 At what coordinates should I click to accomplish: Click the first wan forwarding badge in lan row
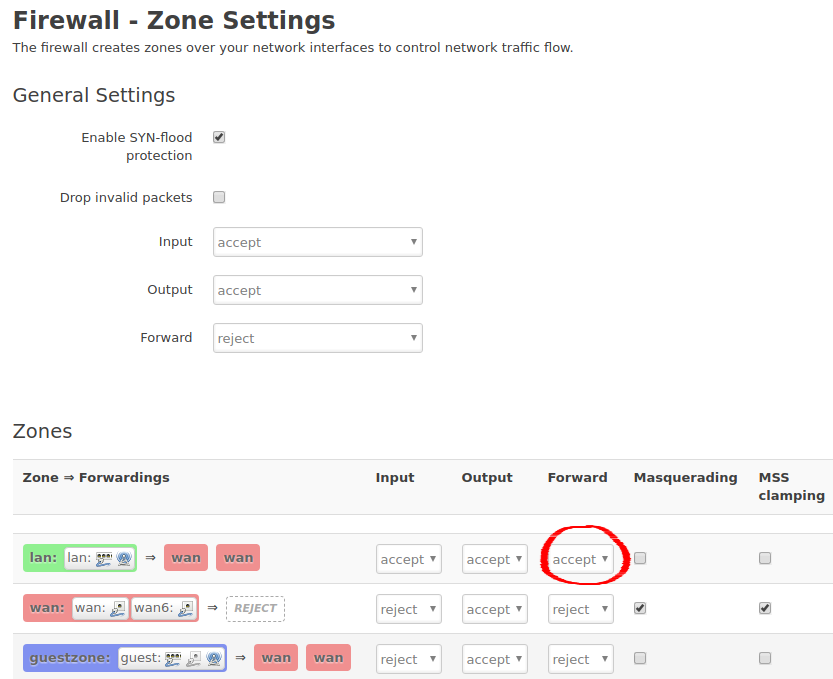tap(185, 557)
